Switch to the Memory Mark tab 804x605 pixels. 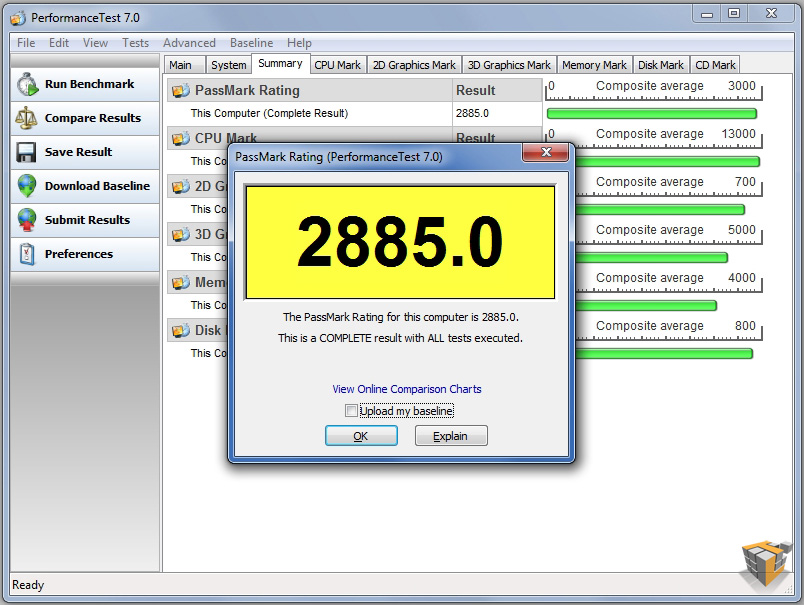coord(594,65)
